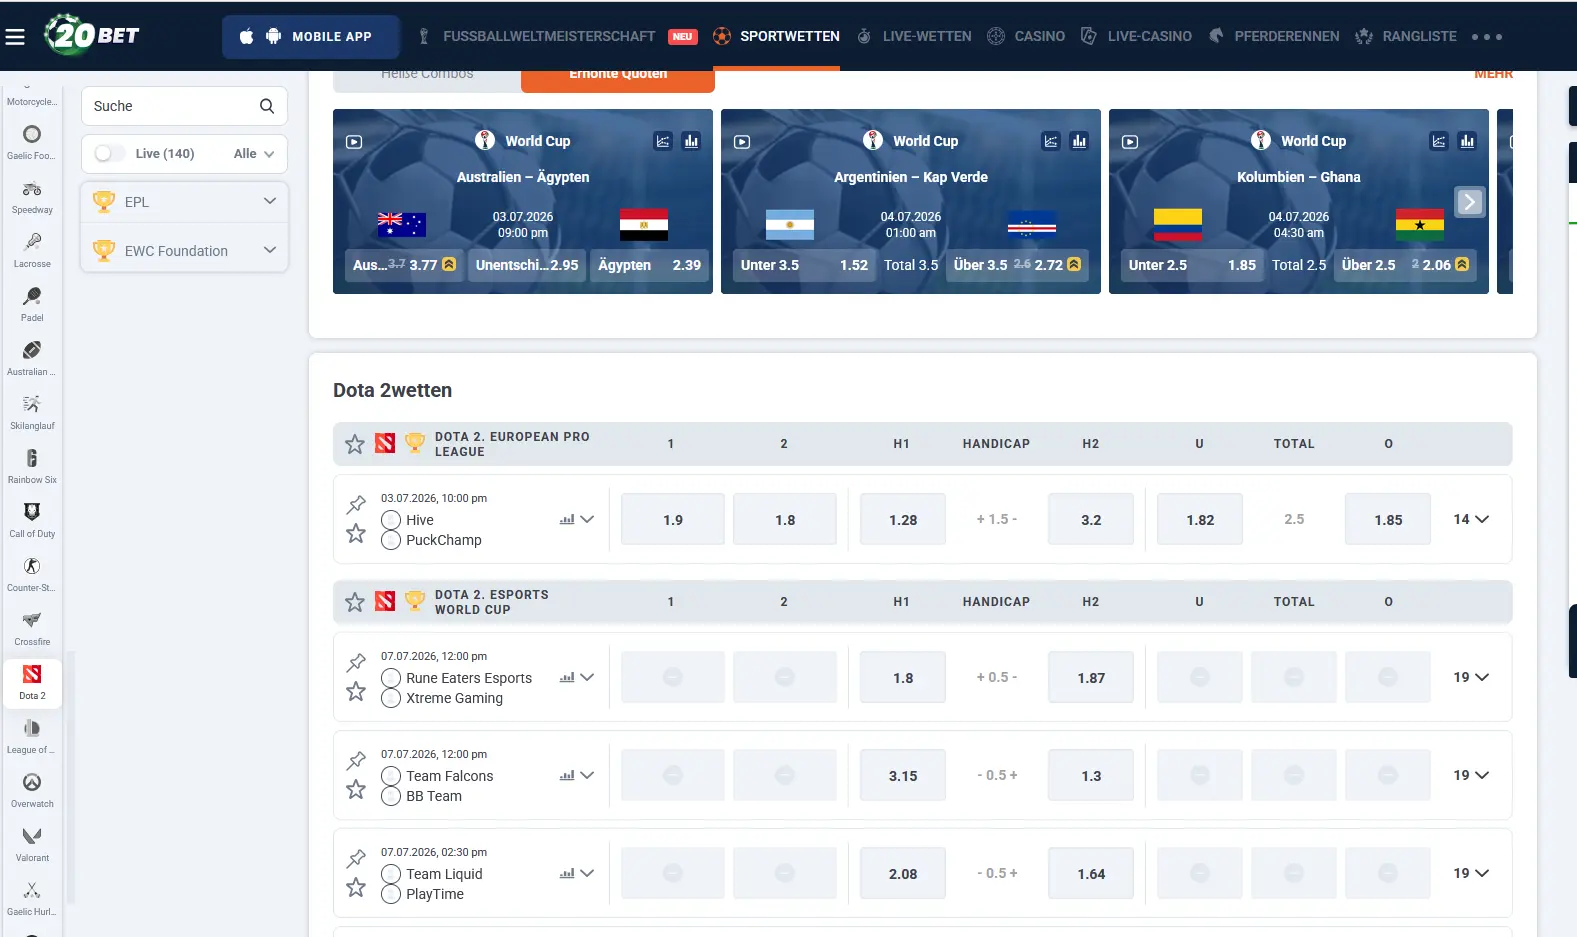The width and height of the screenshot is (1577, 937).
Task: Bet Unter 3.5 at 1.52 Argentinien
Action: coord(804,265)
